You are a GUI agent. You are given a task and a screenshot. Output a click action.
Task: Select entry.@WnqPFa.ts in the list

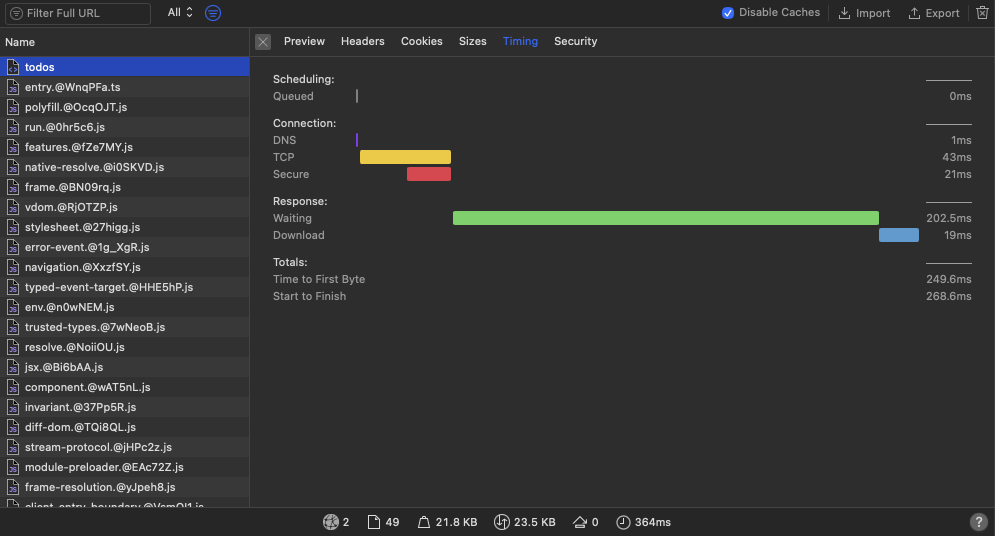pos(124,87)
